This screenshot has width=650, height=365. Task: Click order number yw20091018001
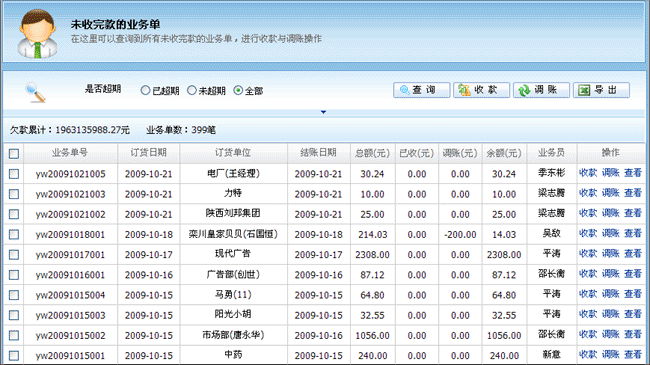70,235
